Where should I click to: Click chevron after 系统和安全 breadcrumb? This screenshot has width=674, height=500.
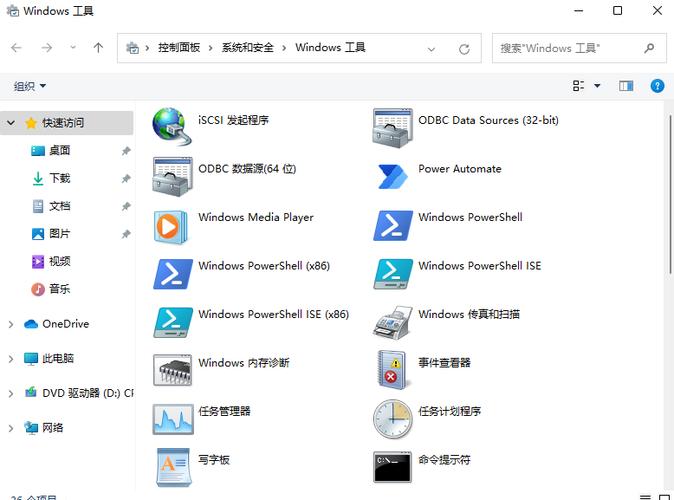click(284, 48)
